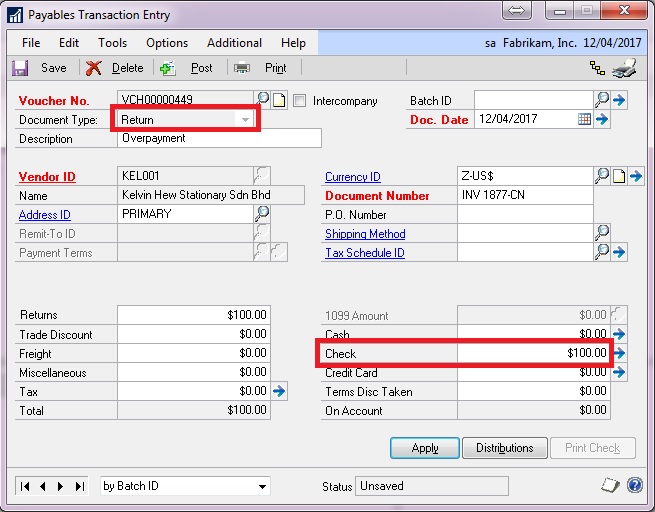Expand the Cash amount arrow
The width and height of the screenshot is (655, 512).
pos(619,334)
